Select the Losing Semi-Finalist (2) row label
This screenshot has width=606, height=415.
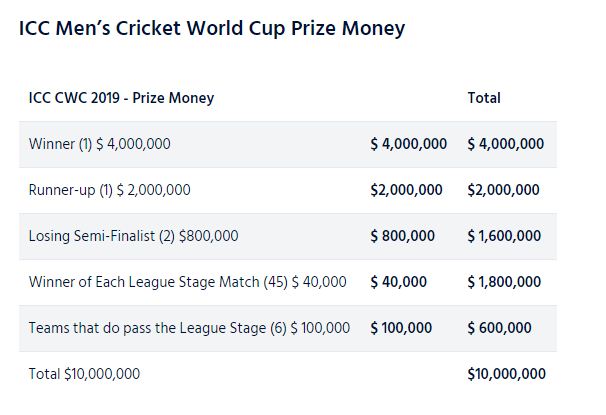pyautogui.click(x=134, y=236)
